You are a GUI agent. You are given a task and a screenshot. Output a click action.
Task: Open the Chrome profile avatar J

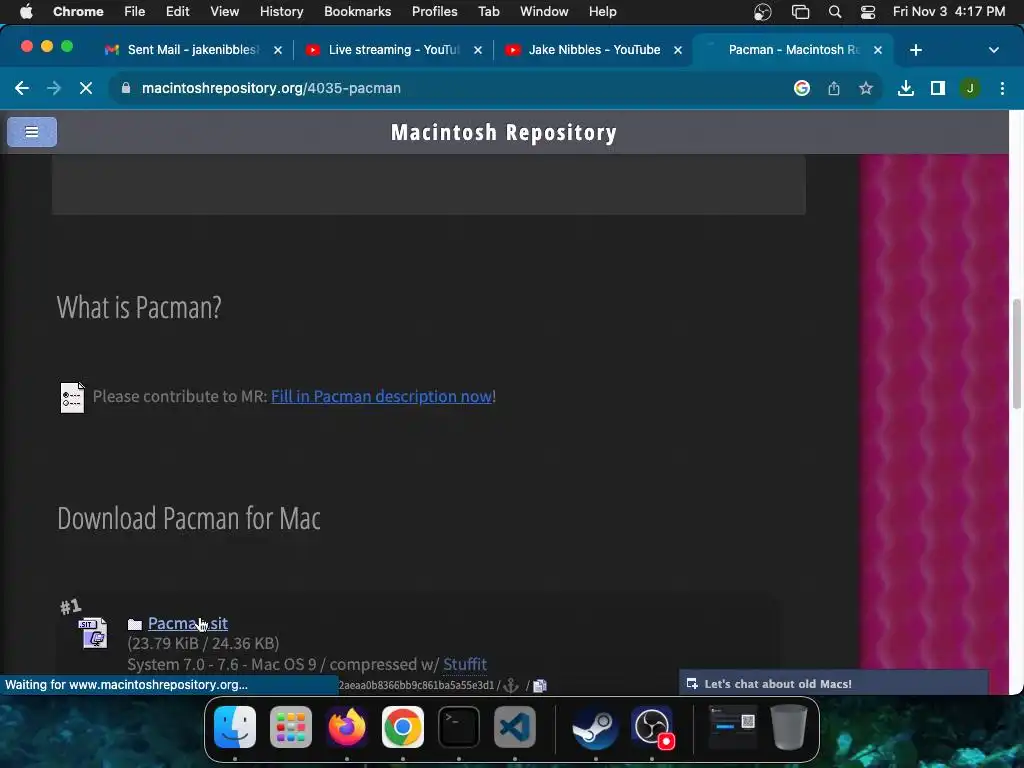pyautogui.click(x=970, y=88)
